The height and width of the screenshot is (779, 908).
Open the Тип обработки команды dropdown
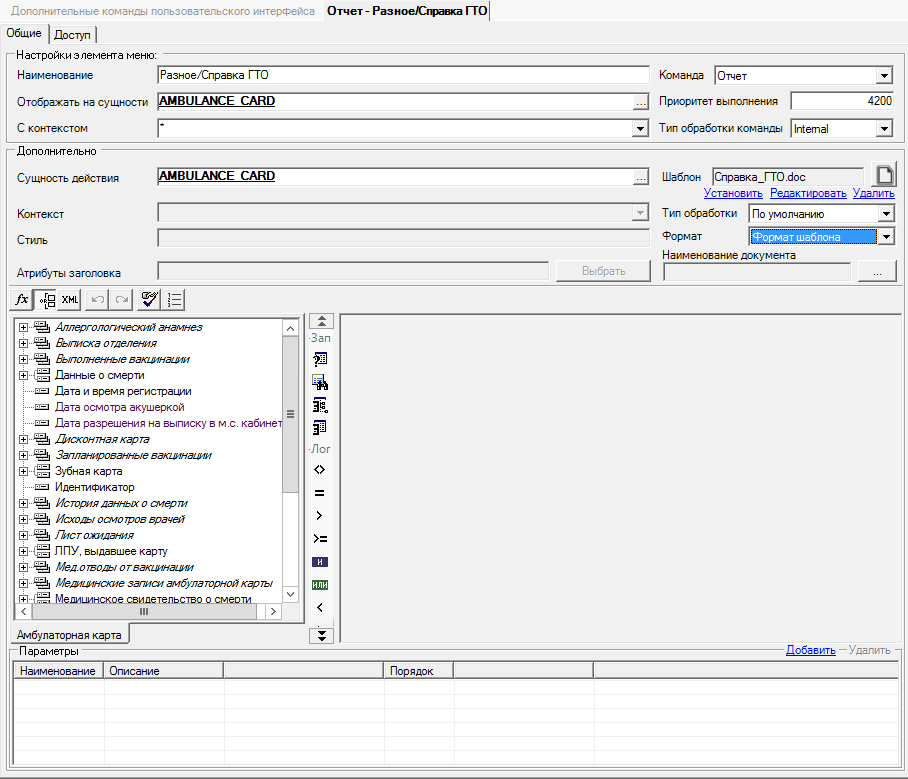[884, 129]
